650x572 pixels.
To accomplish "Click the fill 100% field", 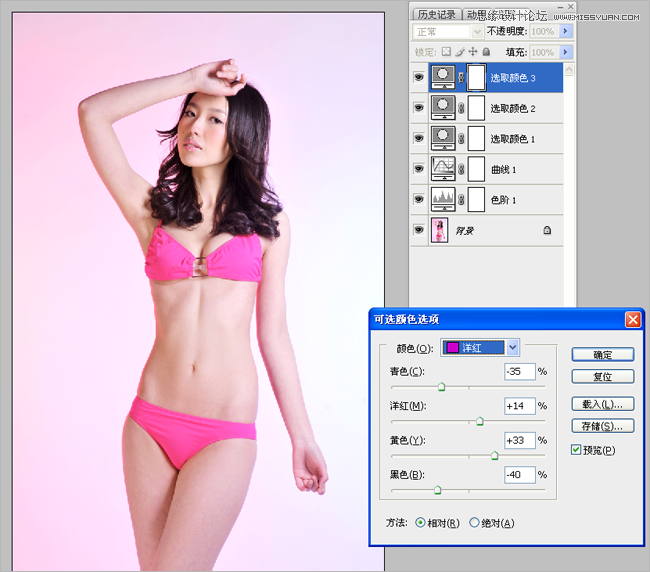I will tap(544, 52).
